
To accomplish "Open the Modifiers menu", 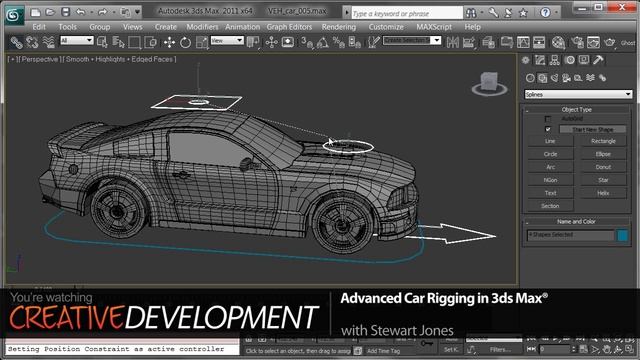I will pyautogui.click(x=202, y=27).
